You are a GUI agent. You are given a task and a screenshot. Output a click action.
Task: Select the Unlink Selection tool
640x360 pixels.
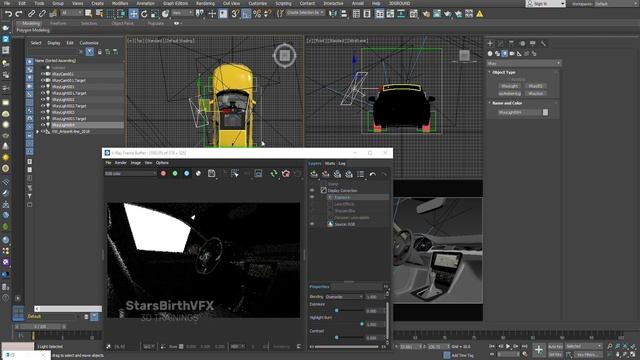(42, 14)
